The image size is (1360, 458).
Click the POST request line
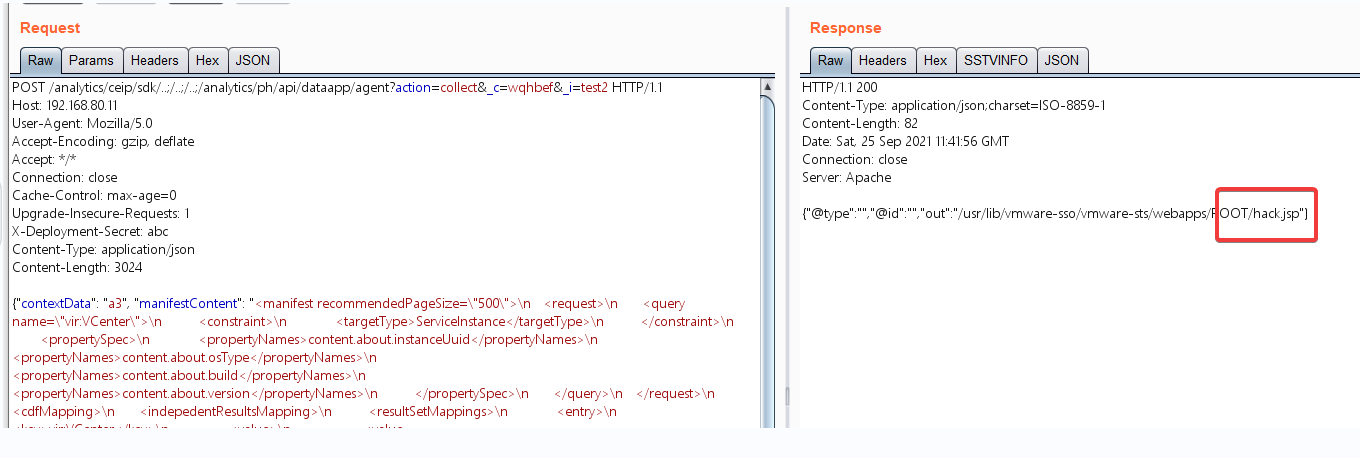338,88
